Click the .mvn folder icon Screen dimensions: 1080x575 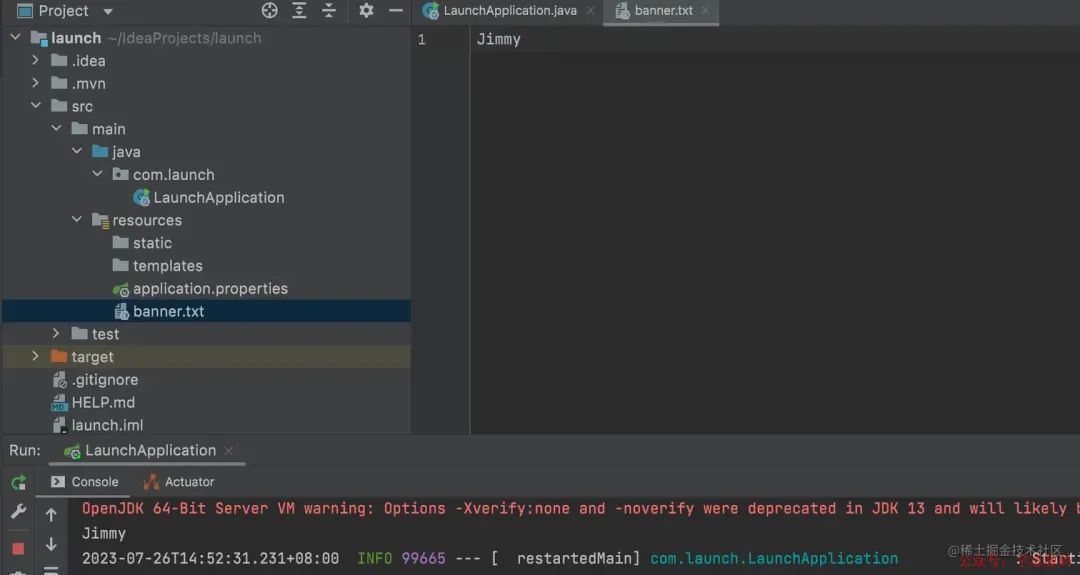tap(59, 83)
